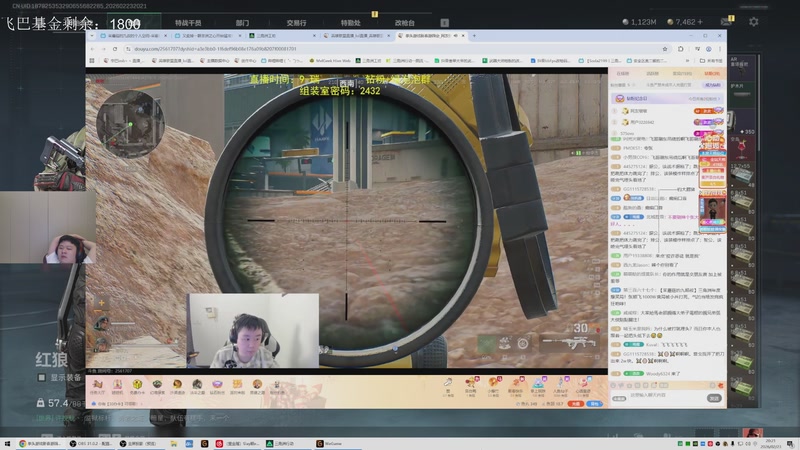Select the 改枪台 game menu tab

coord(405,22)
